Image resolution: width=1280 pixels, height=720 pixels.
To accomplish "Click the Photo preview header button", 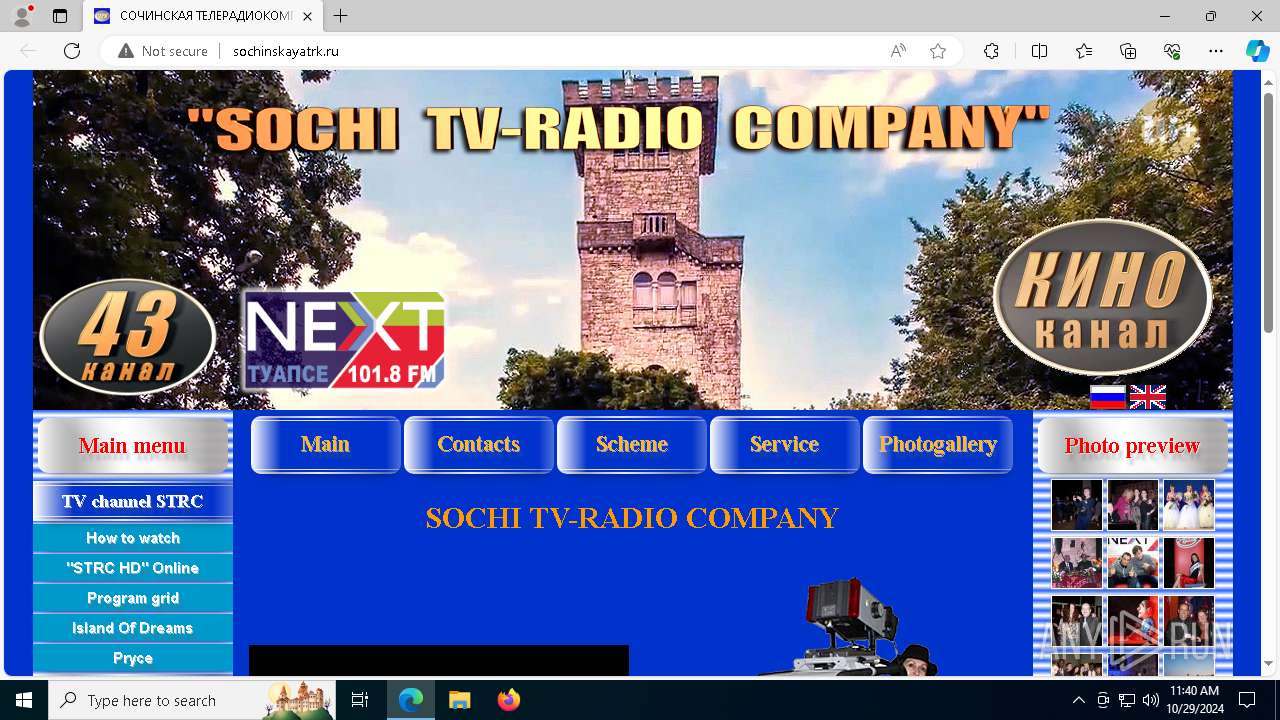I will (1132, 446).
